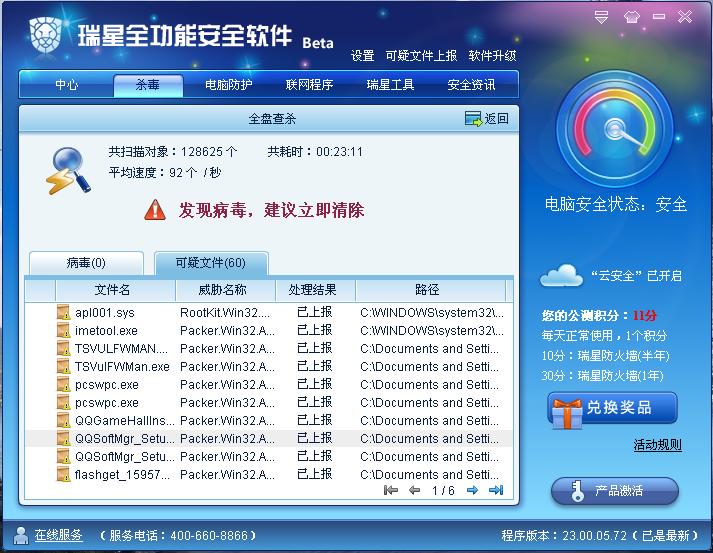
Task: Click RootKit.Win32.... threat name
Action: click(x=225, y=313)
